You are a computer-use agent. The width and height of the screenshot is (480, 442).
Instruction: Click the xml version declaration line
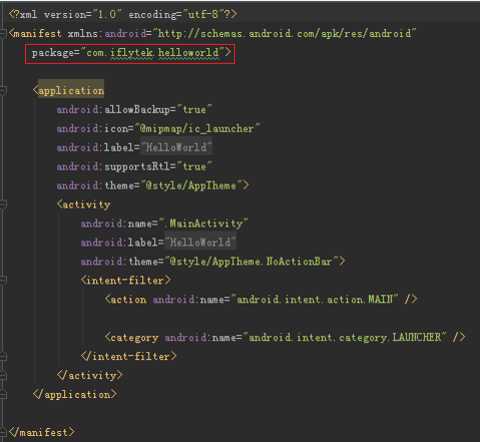tap(123, 14)
